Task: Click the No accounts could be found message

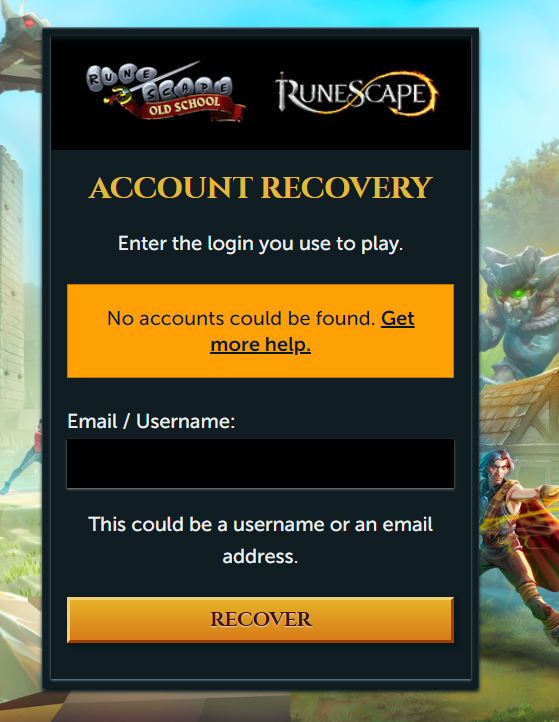Action: point(241,318)
